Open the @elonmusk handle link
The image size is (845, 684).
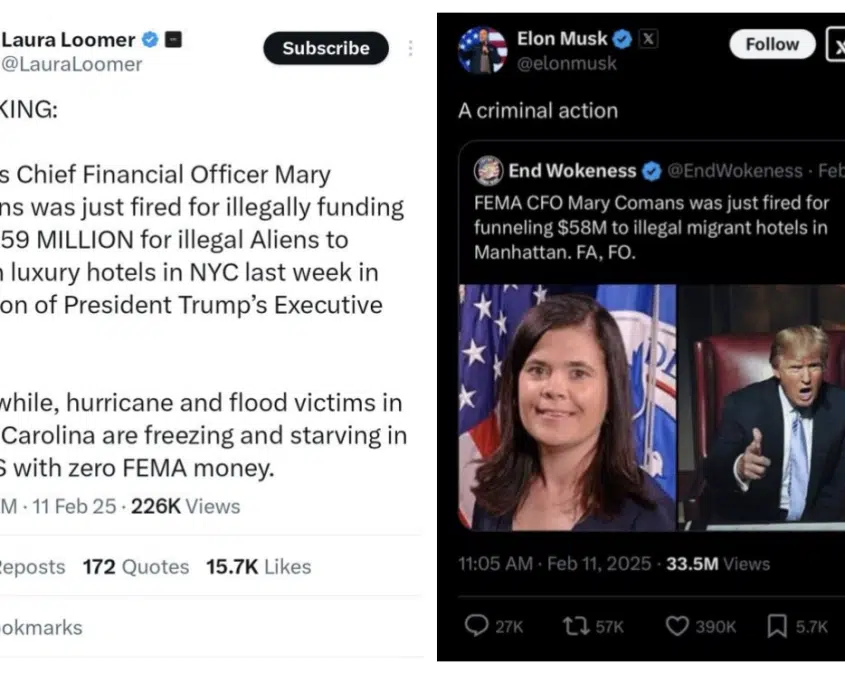click(x=567, y=64)
